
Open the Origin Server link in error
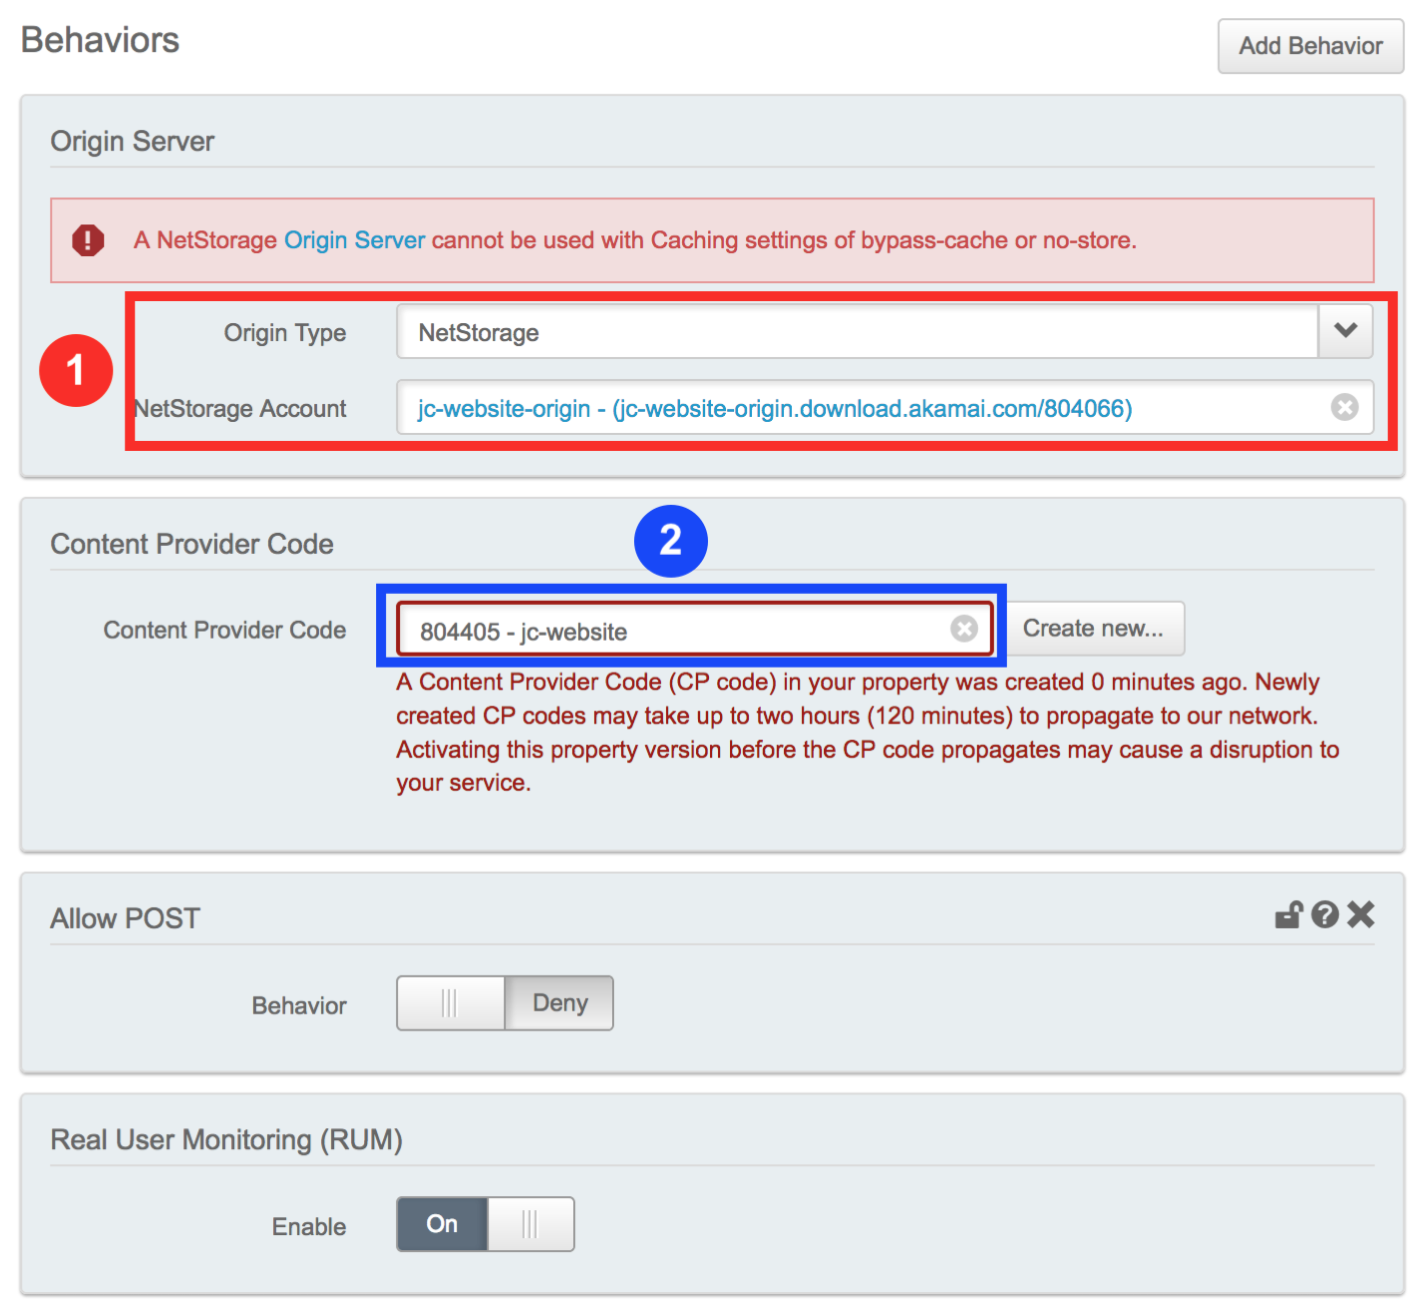355,240
